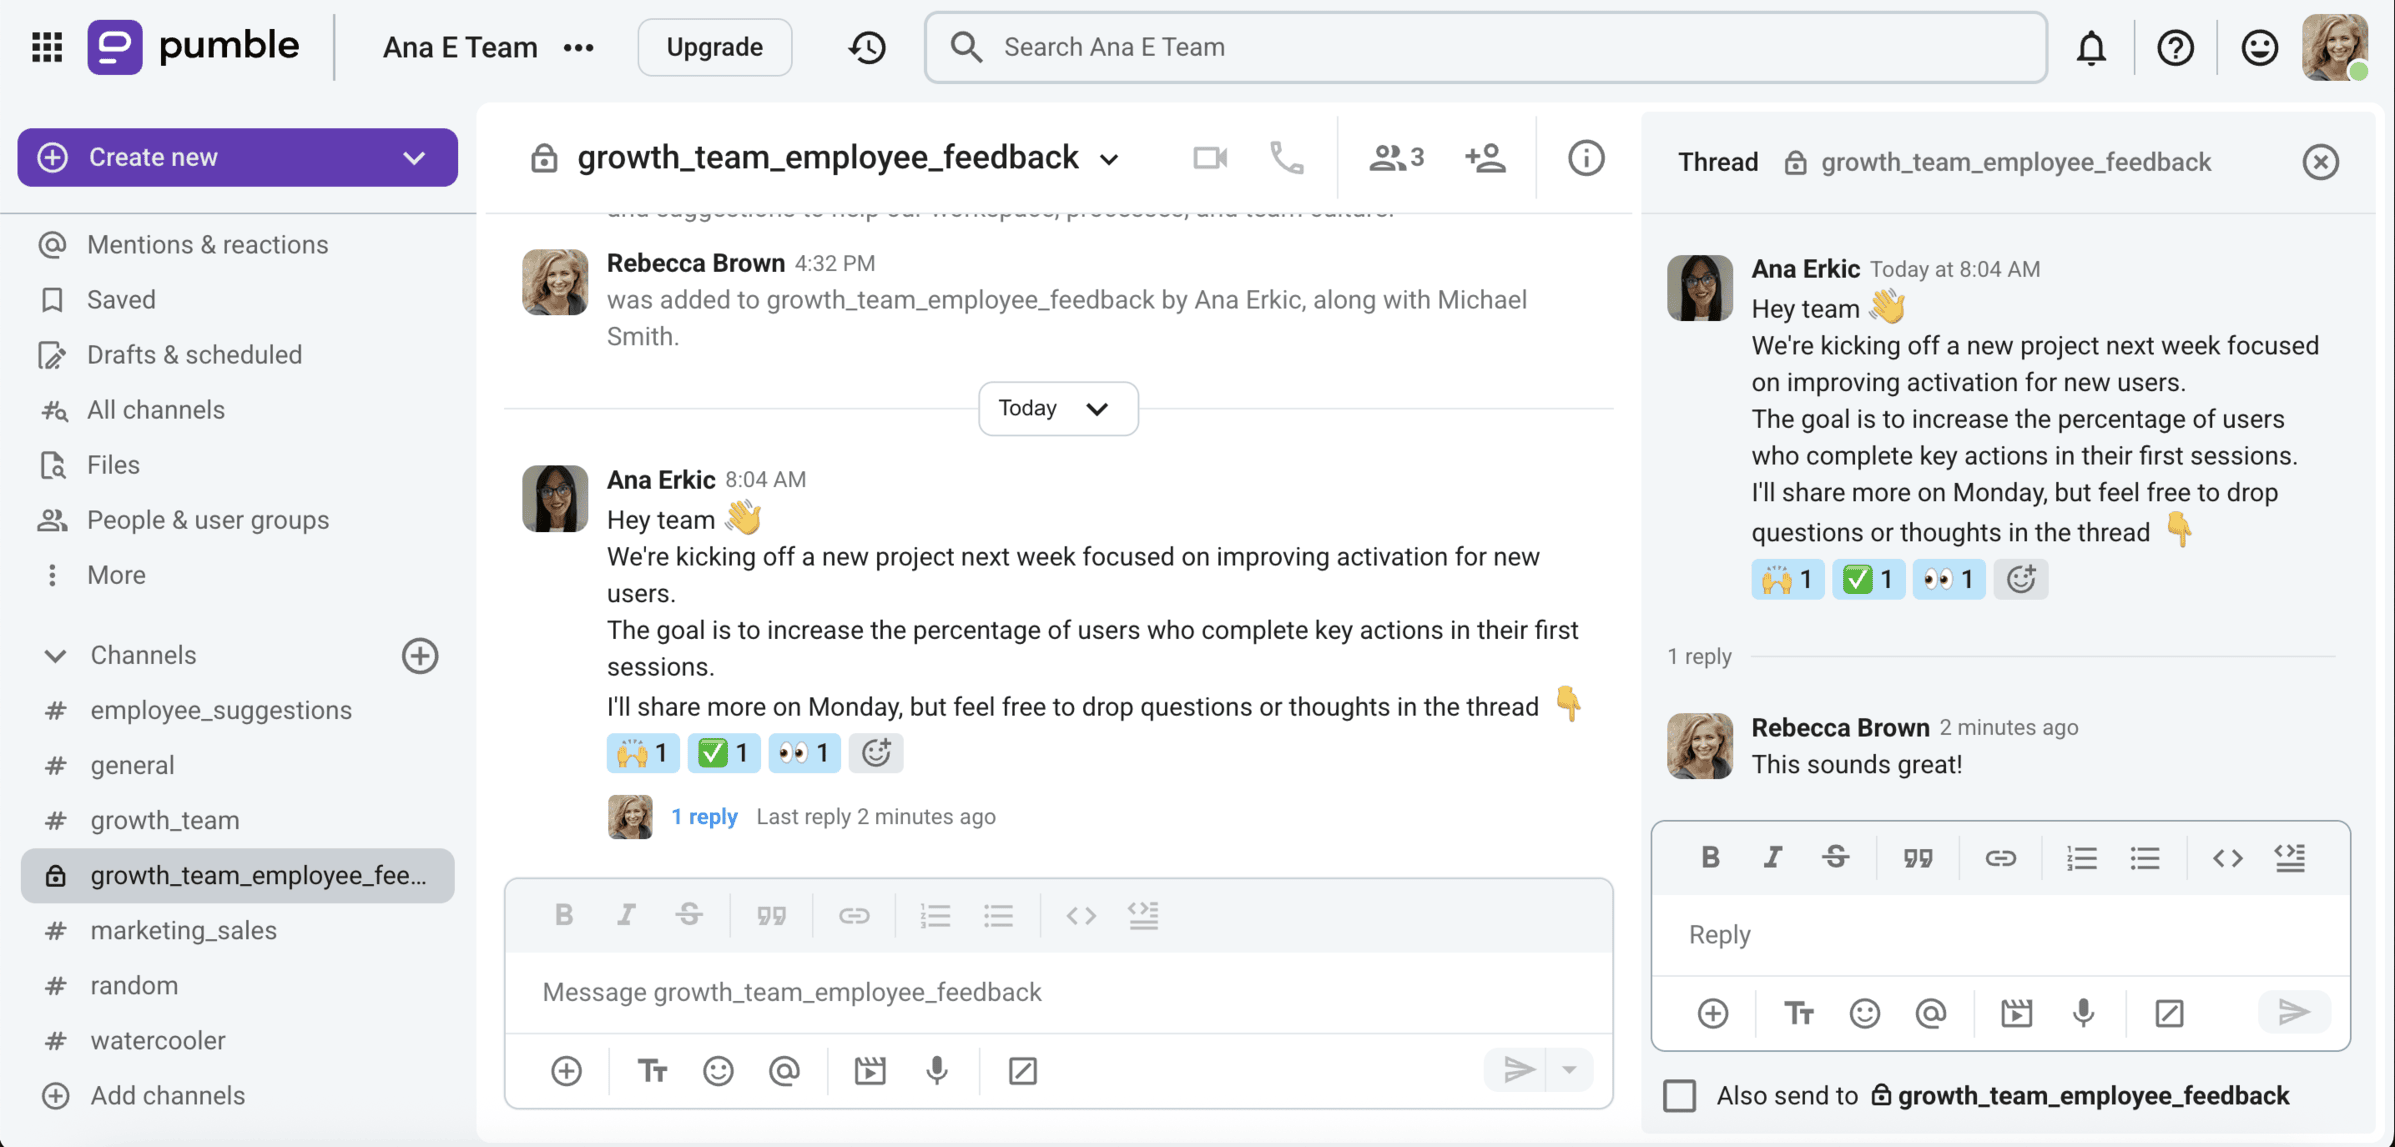Open Mentions & reactions in sidebar

(207, 244)
